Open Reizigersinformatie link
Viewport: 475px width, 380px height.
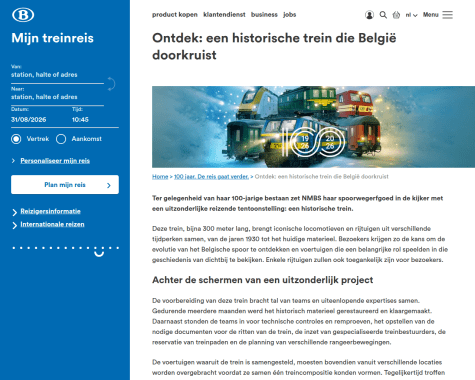click(50, 211)
